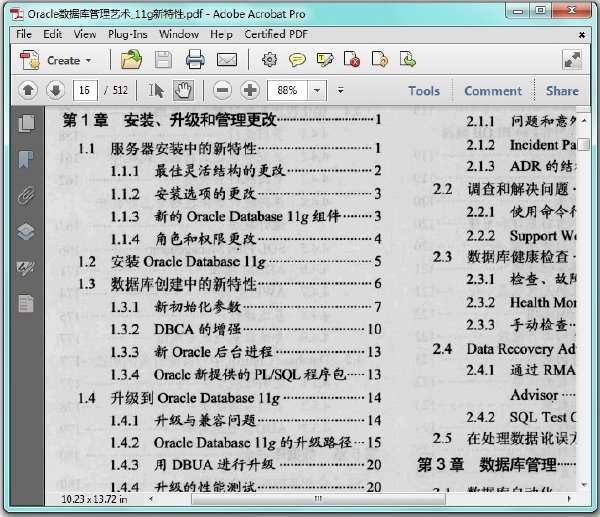Viewport: 600px width, 517px height.
Task: Click the entry 2.3.3 手动检查
Action: 521,325
